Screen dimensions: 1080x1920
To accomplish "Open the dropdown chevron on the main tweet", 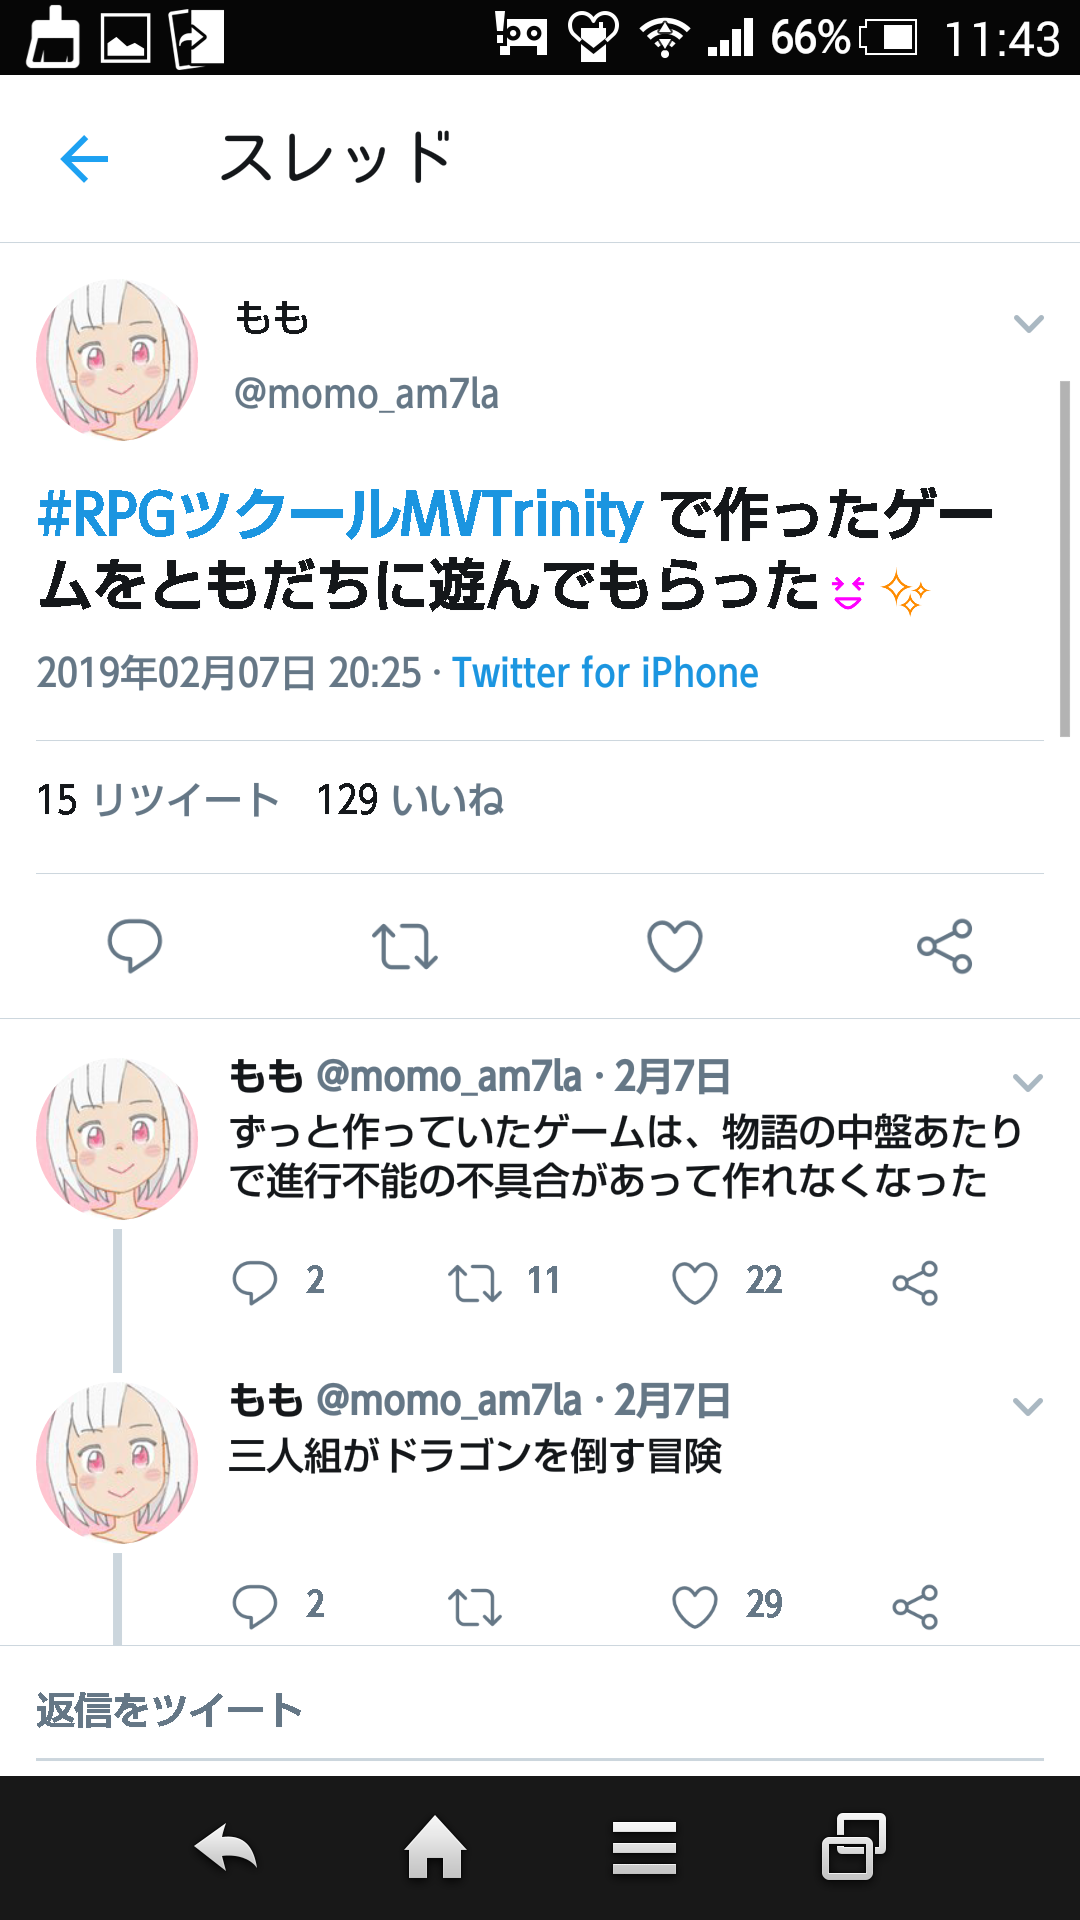I will [1028, 323].
